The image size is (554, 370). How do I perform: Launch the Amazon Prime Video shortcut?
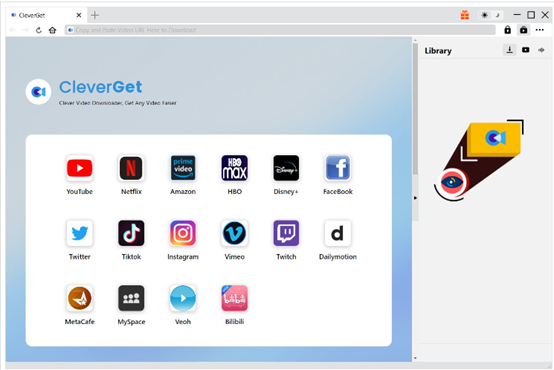183,168
